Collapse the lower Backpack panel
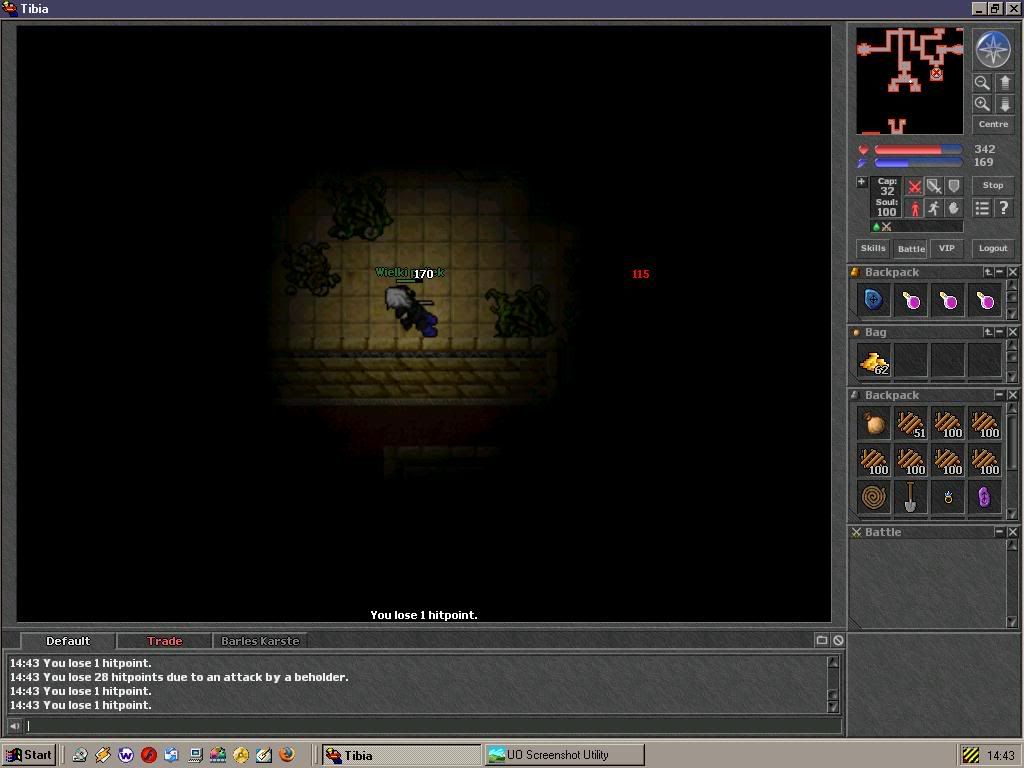The image size is (1024, 768). [999, 395]
